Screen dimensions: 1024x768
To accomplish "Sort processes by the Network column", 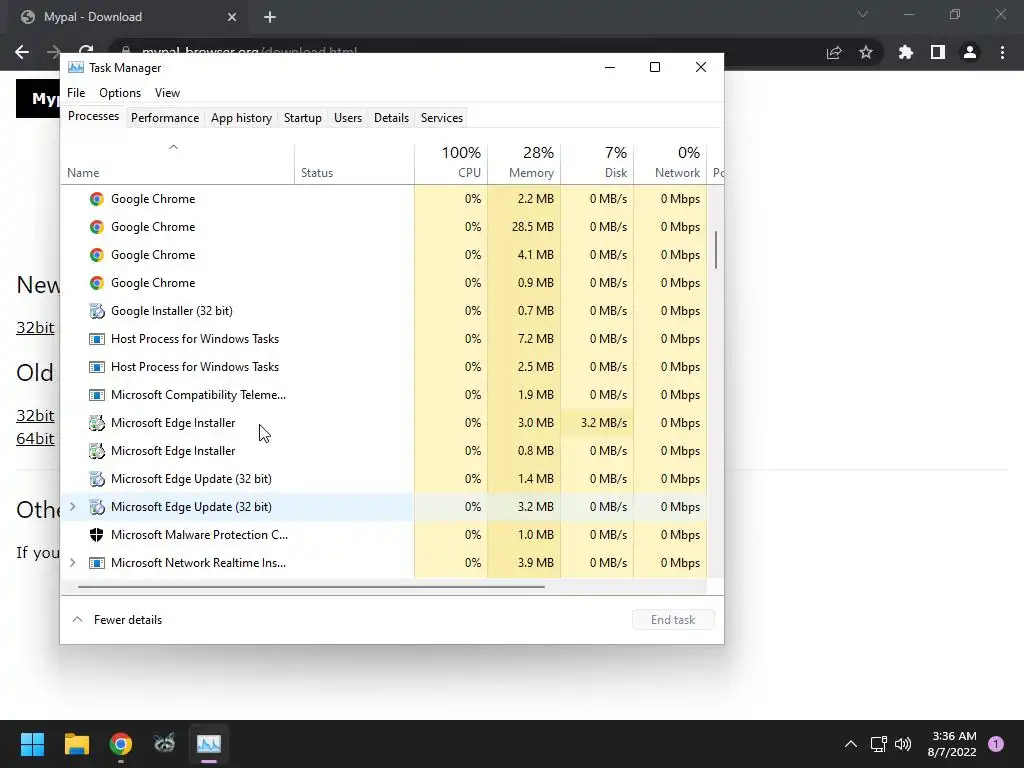I will tap(671, 162).
